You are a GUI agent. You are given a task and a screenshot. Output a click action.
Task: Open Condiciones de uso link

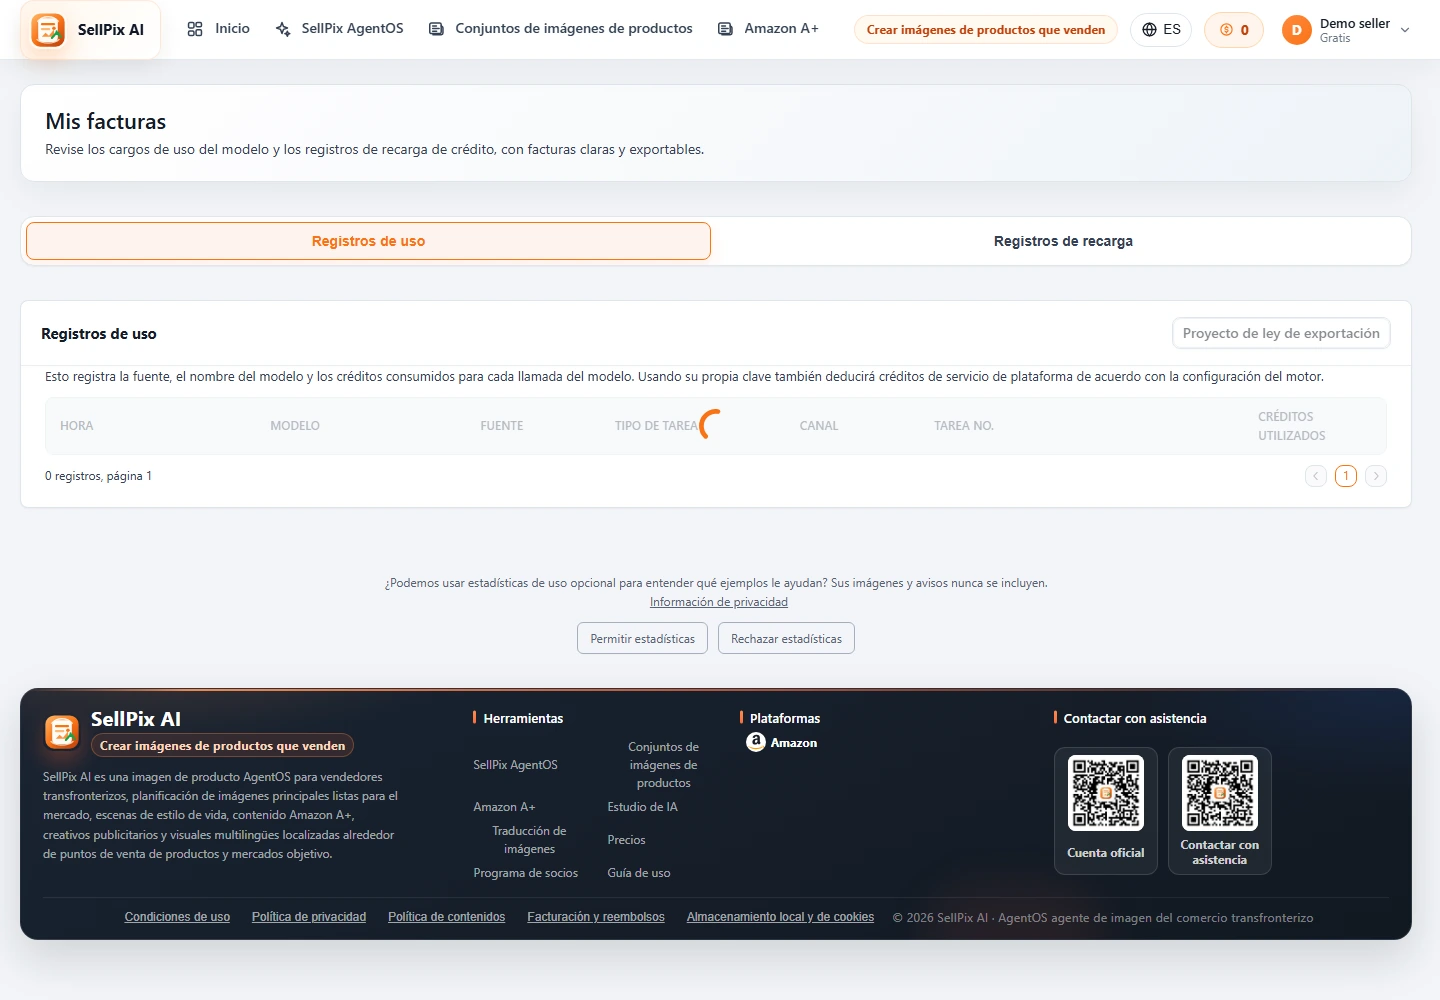[177, 917]
